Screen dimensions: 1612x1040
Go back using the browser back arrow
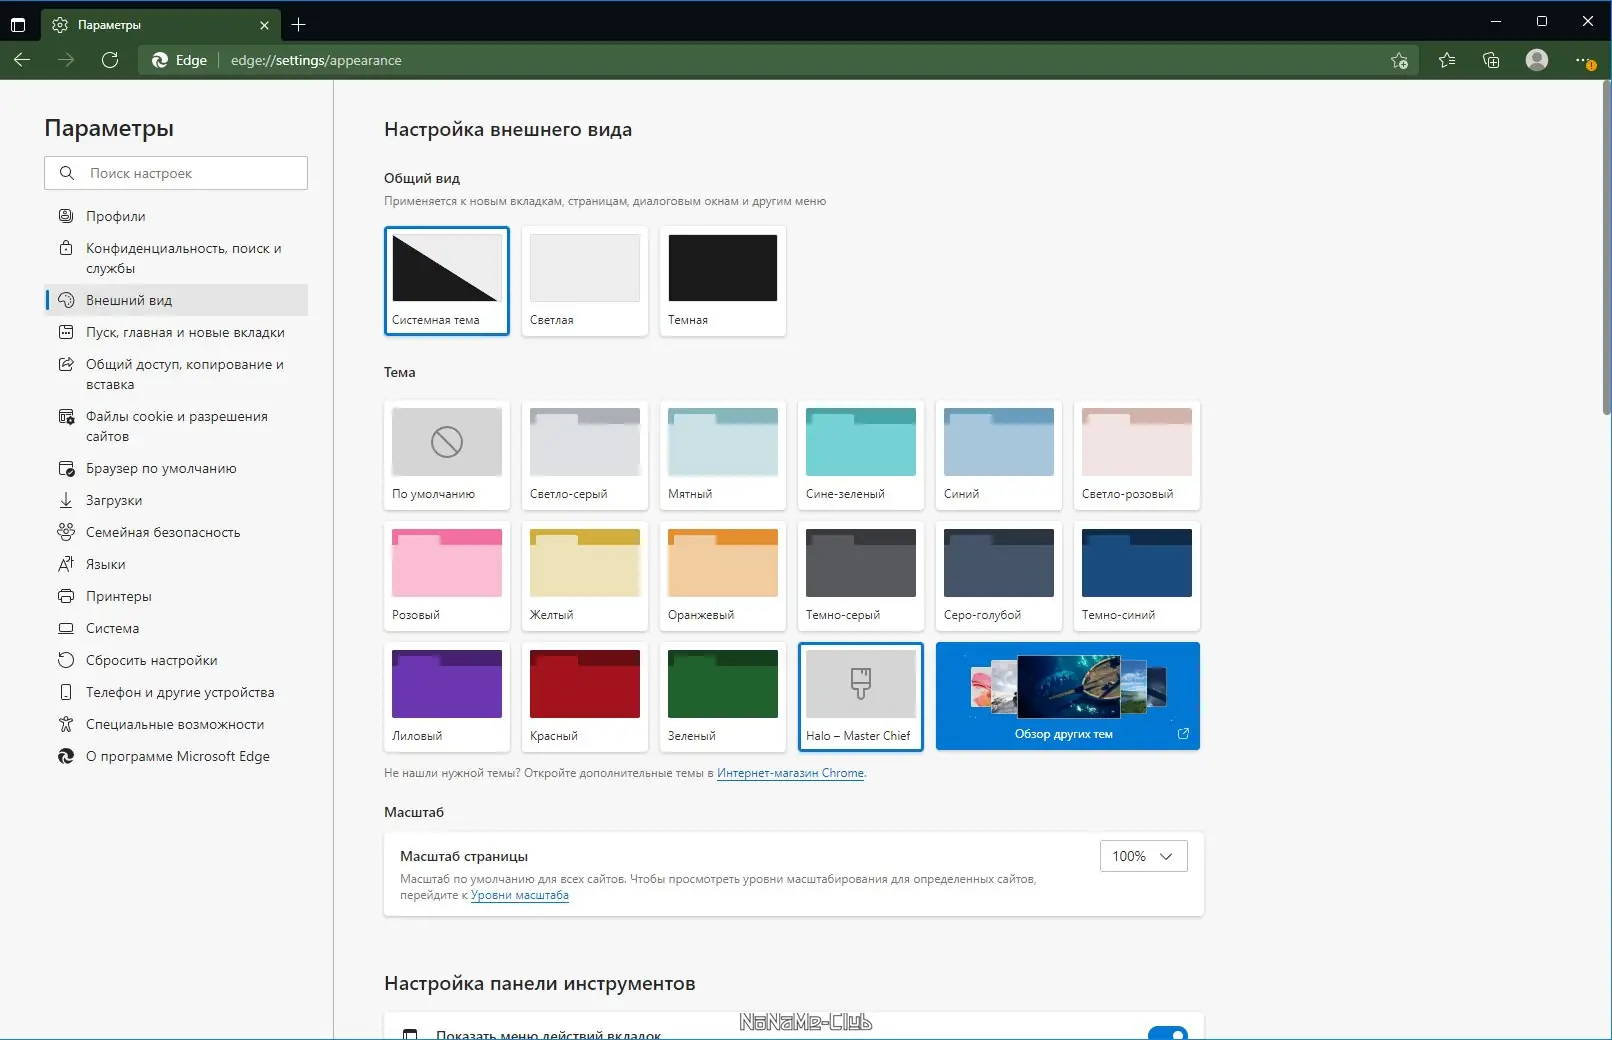tap(22, 60)
